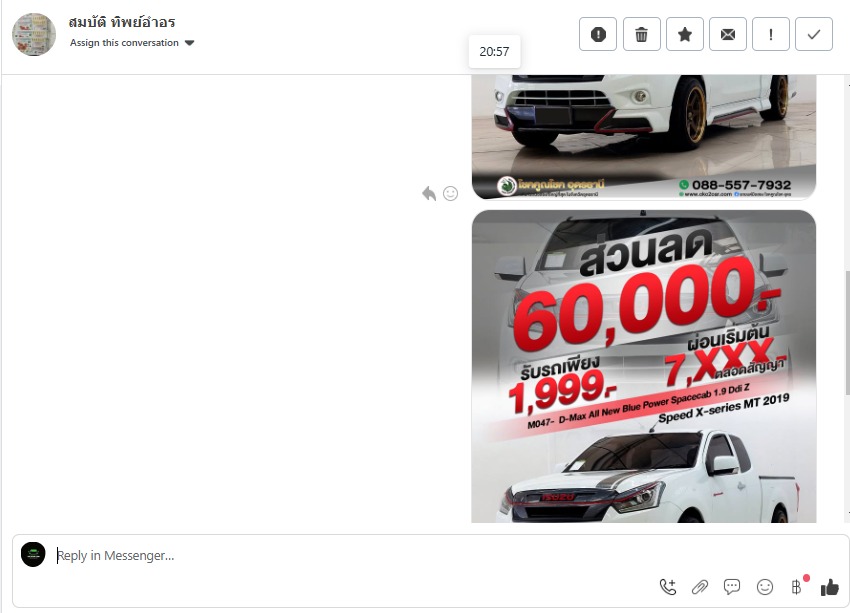Attach a file with paperclip icon

(x=700, y=587)
